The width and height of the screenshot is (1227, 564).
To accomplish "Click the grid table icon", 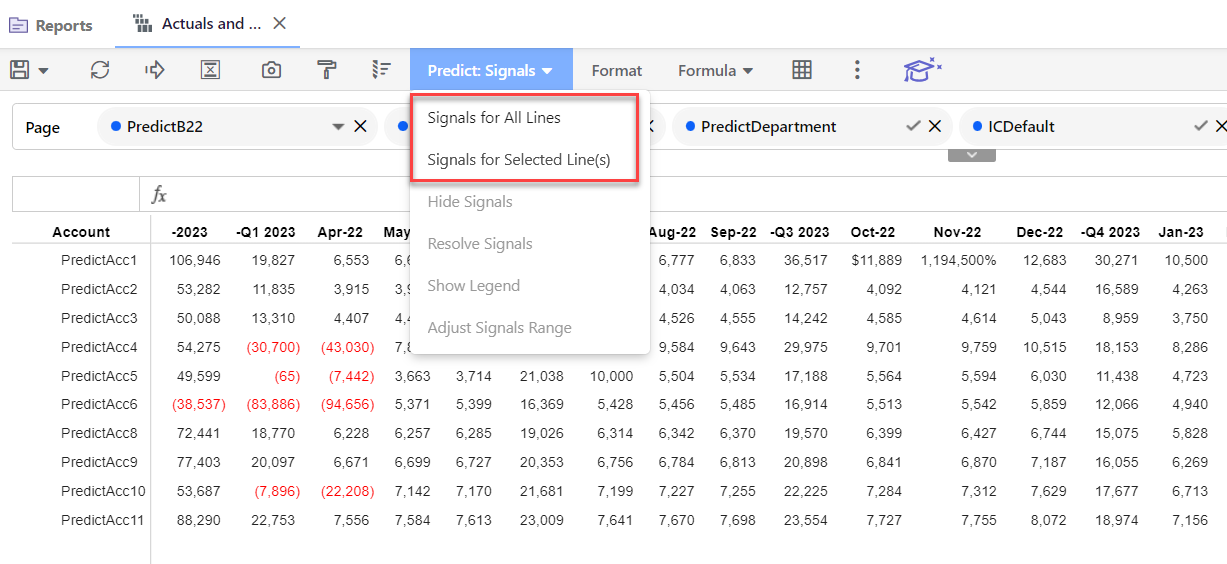I will click(x=801, y=70).
